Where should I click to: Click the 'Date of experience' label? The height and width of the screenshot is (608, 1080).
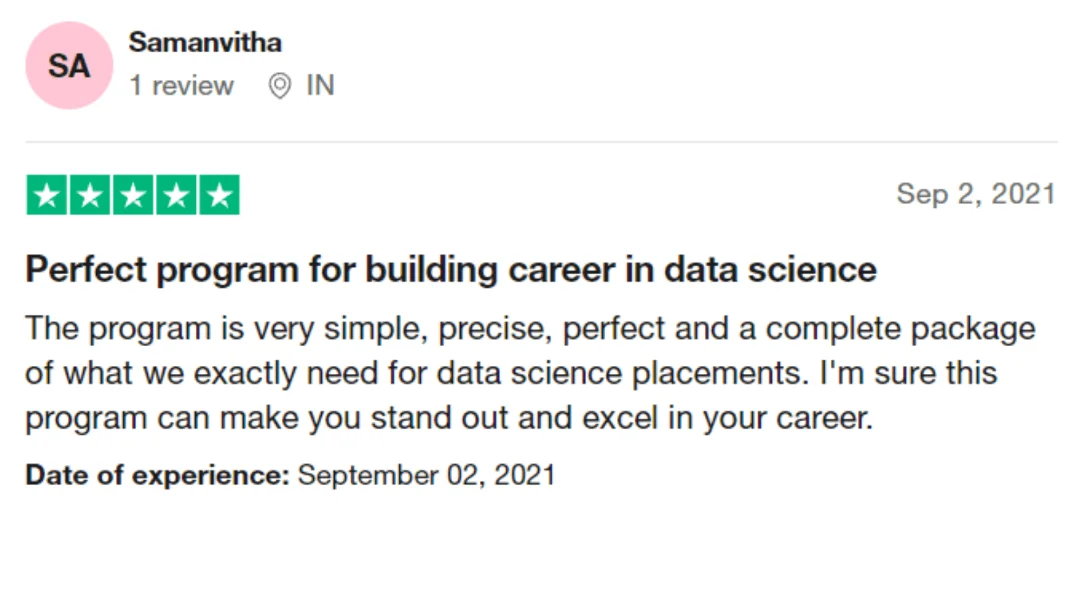click(158, 475)
